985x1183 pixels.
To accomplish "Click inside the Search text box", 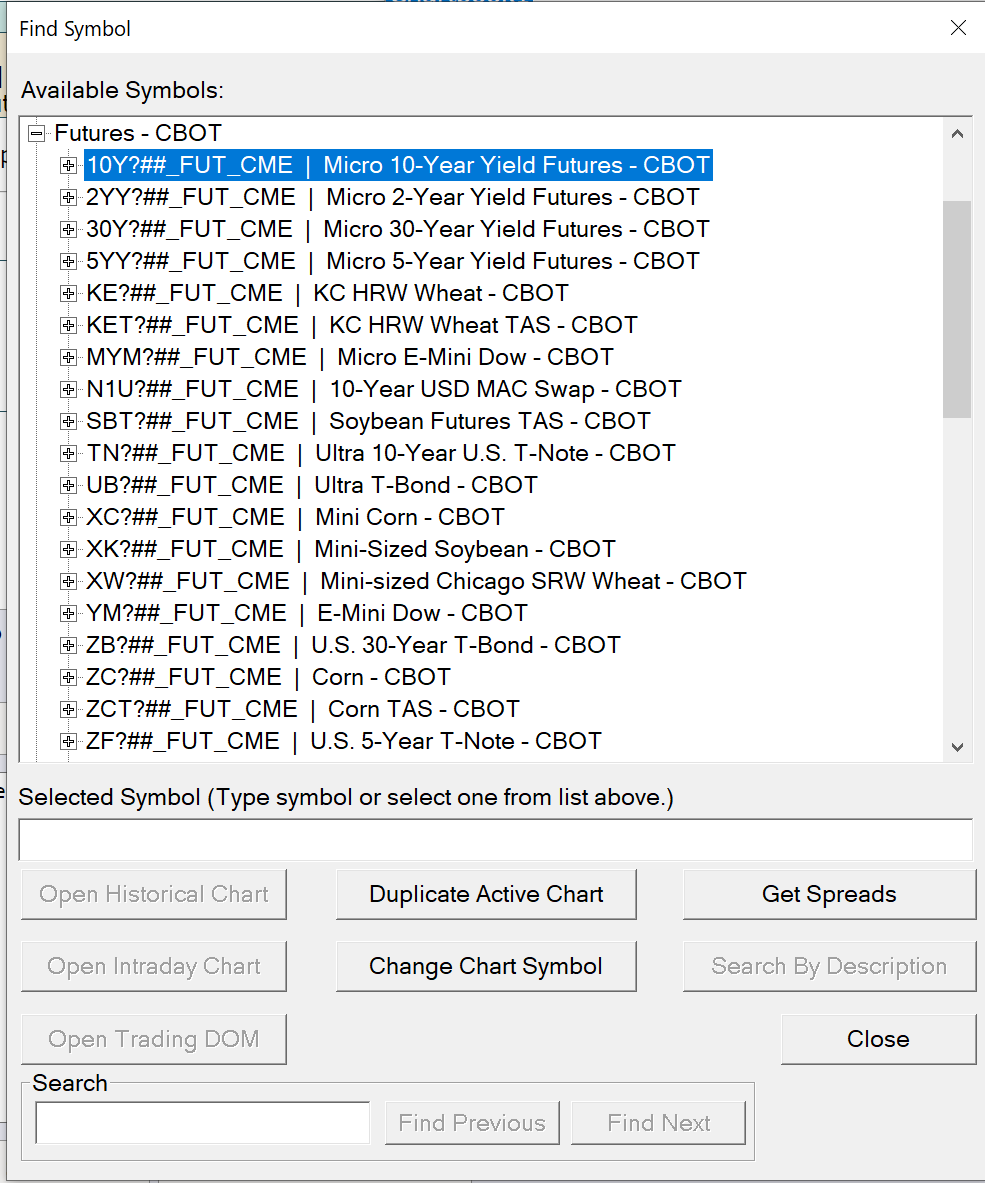I will 203,1123.
